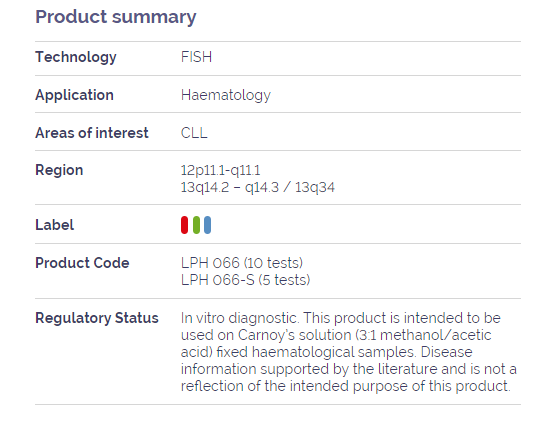The width and height of the screenshot is (541, 439).
Task: Click the red label color pill
Action: [185, 225]
